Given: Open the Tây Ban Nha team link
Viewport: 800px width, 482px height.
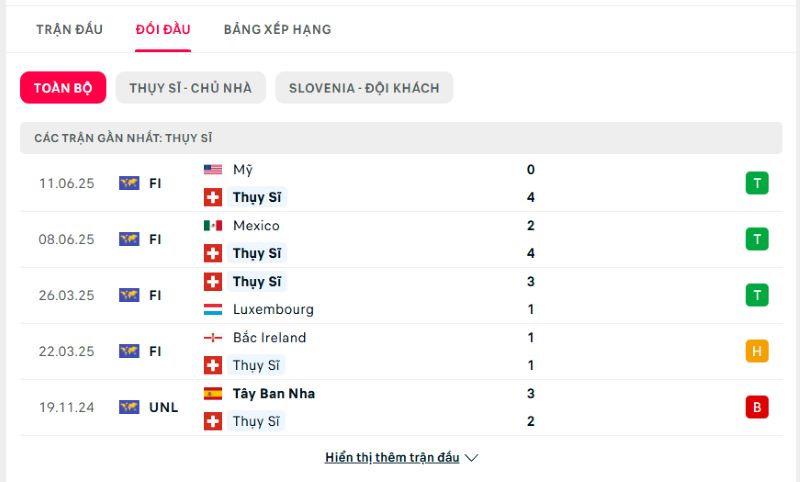Looking at the screenshot, I should 274,394.
